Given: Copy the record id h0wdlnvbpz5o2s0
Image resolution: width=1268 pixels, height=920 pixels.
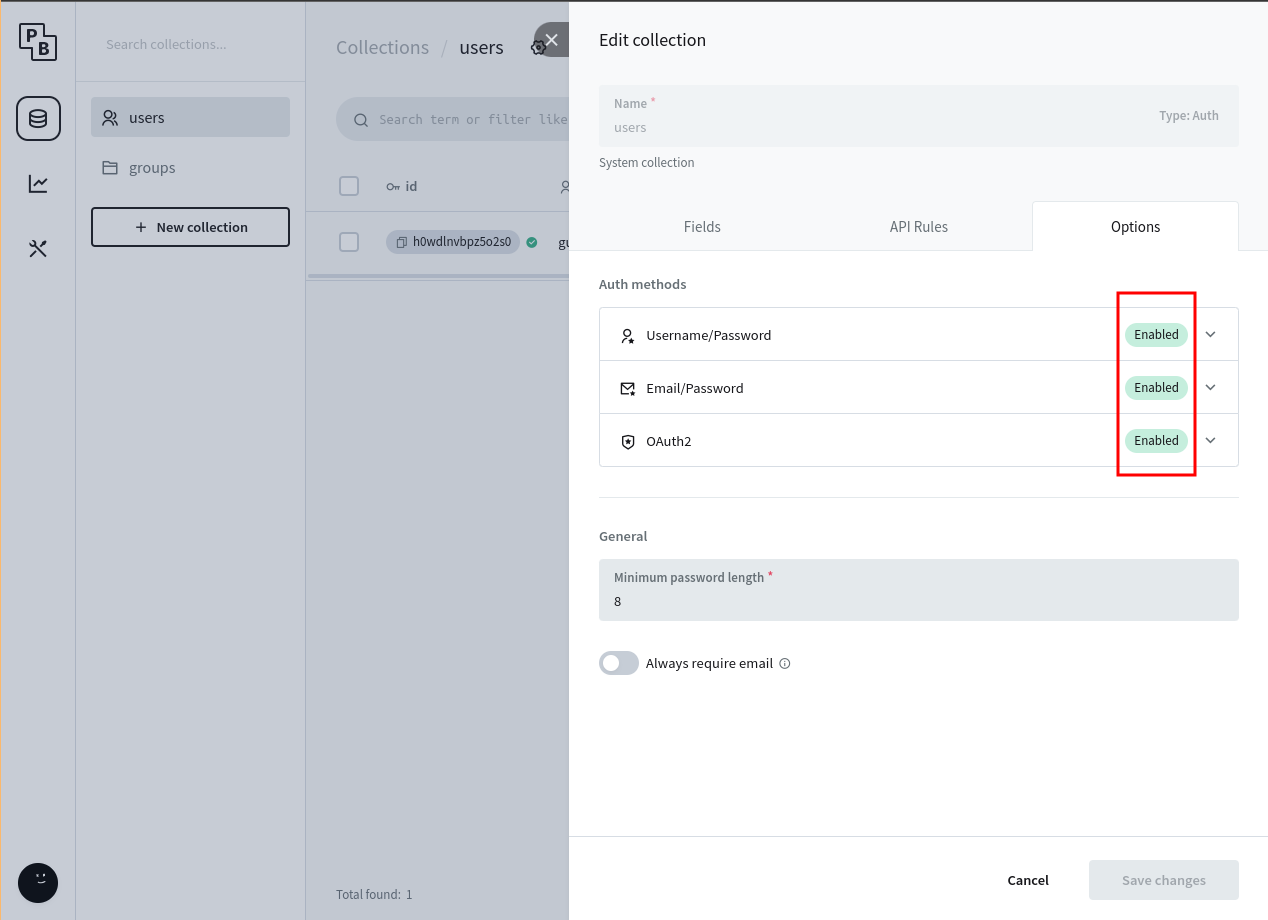Looking at the screenshot, I should 401,242.
